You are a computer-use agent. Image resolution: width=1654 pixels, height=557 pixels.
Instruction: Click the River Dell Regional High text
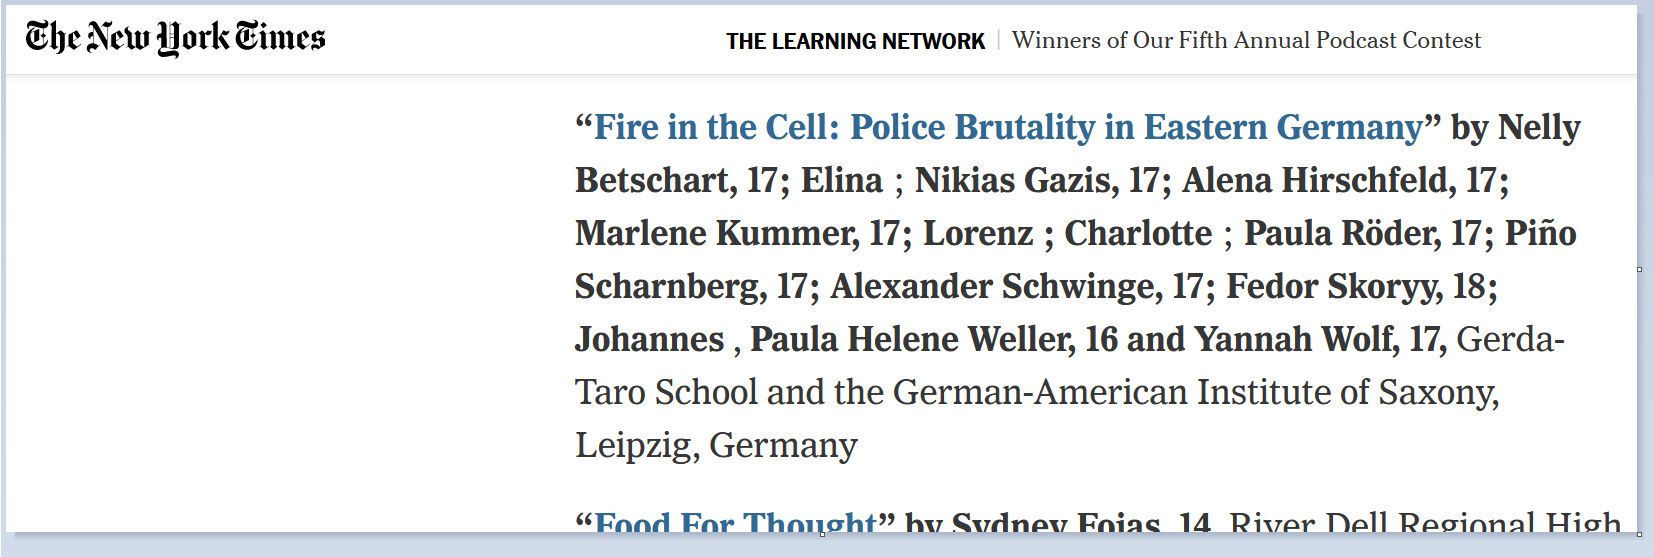1425,521
